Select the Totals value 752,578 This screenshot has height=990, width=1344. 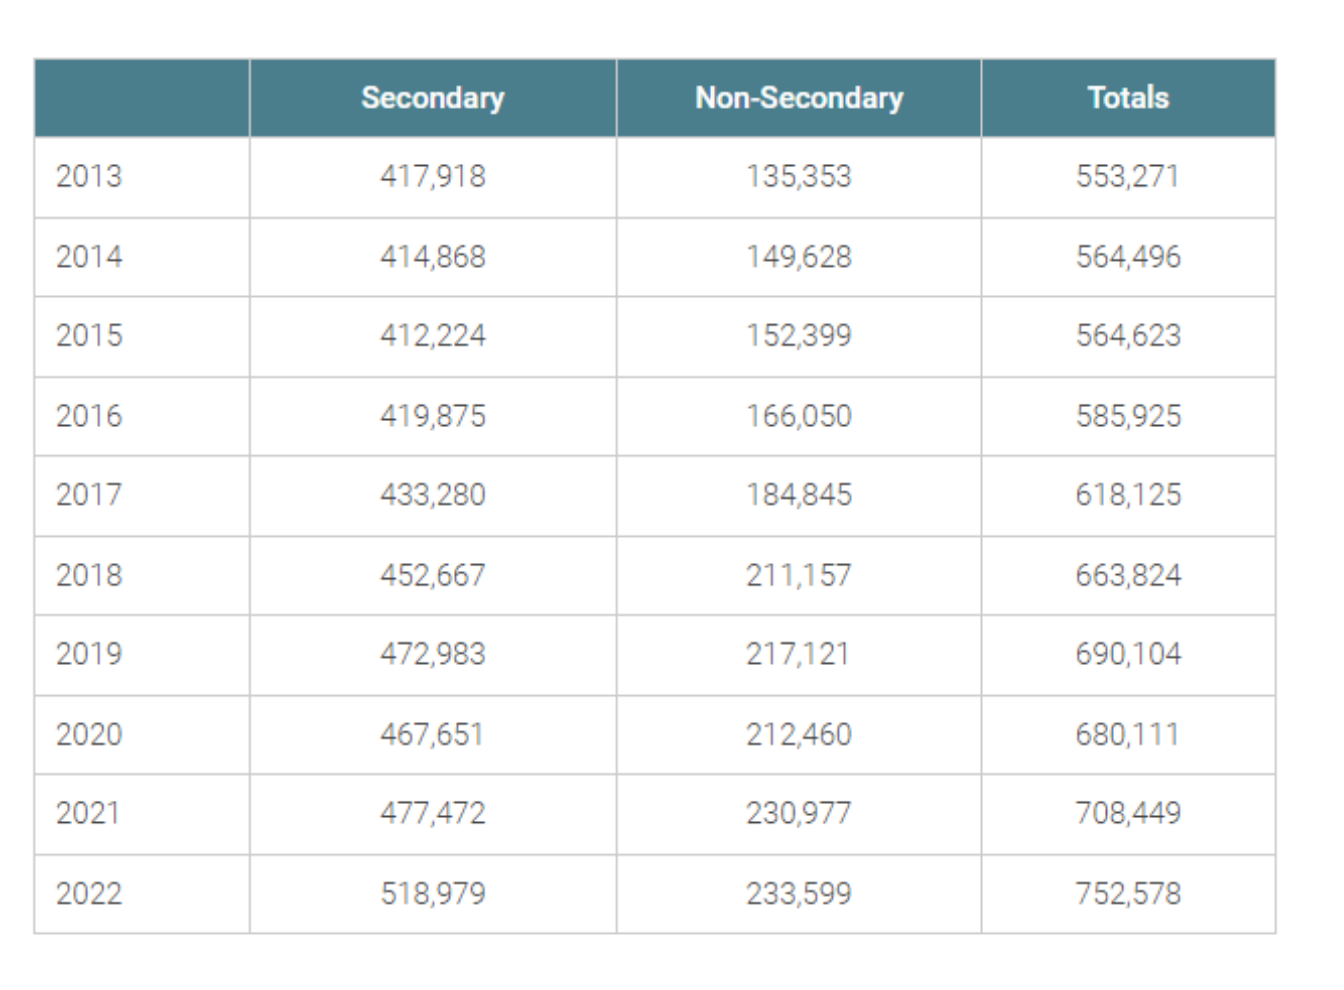coord(1128,893)
